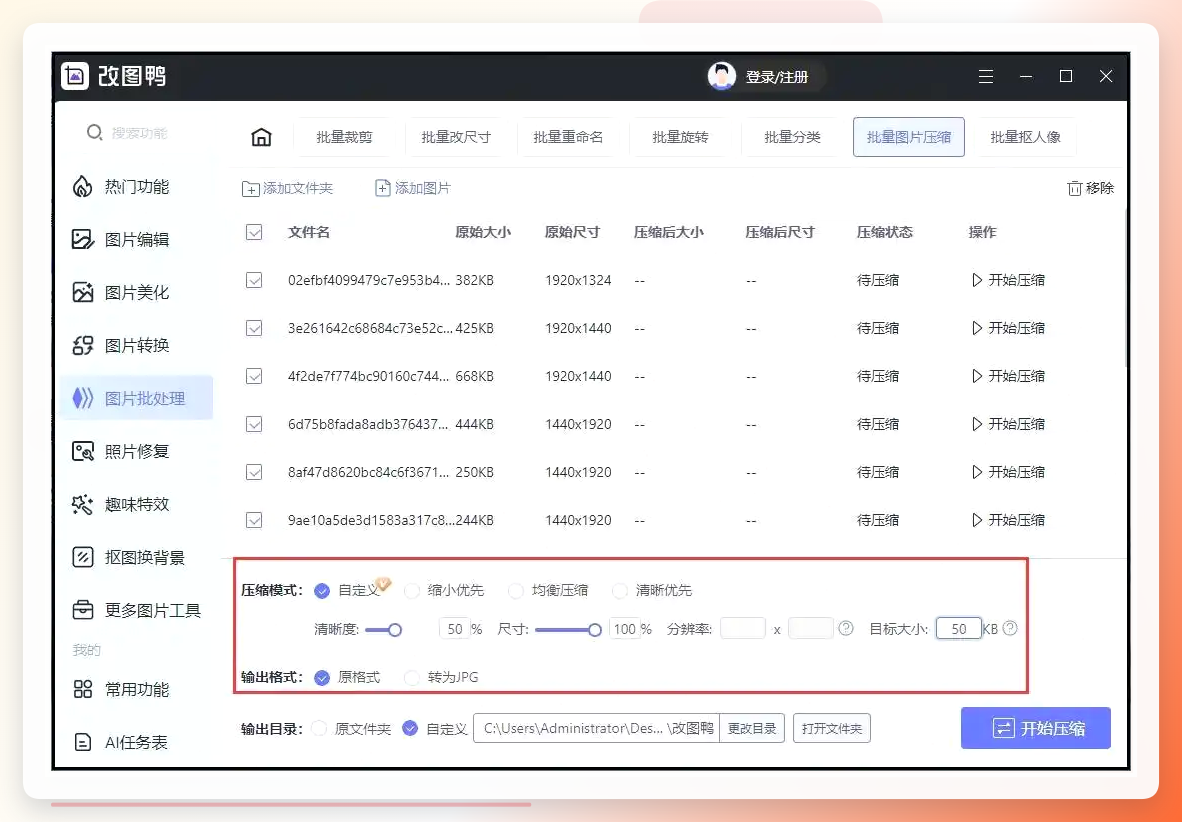Switch to 批量分类 tab
The width and height of the screenshot is (1182, 822).
coord(792,137)
